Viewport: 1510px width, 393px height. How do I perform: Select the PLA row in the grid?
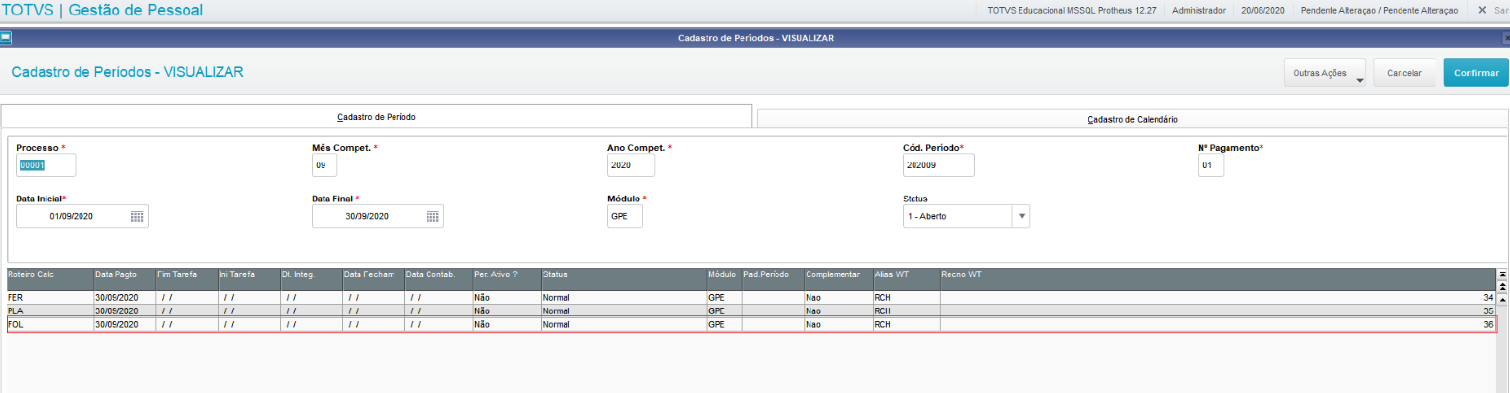tap(751, 311)
